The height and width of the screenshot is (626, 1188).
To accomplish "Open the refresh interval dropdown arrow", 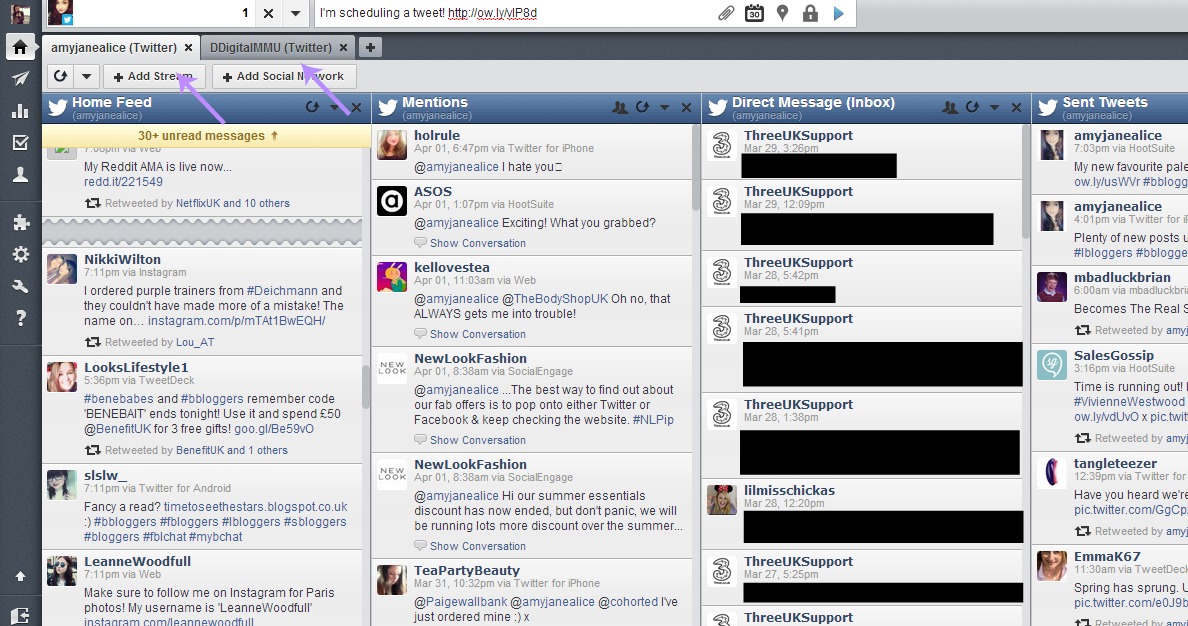I will pos(86,76).
